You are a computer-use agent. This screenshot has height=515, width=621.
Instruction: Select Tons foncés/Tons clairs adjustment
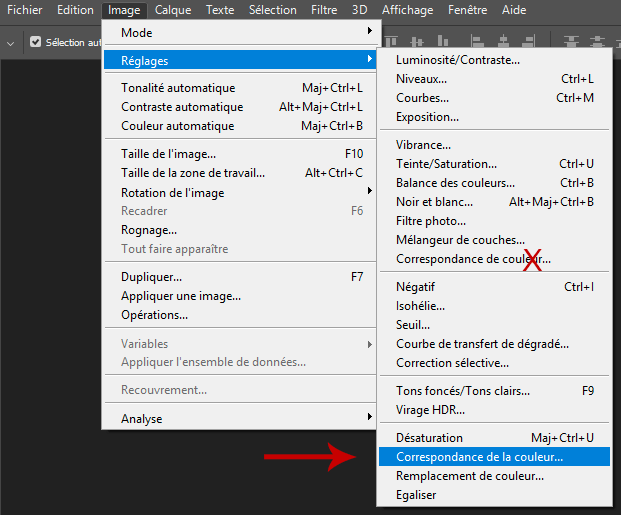click(463, 391)
